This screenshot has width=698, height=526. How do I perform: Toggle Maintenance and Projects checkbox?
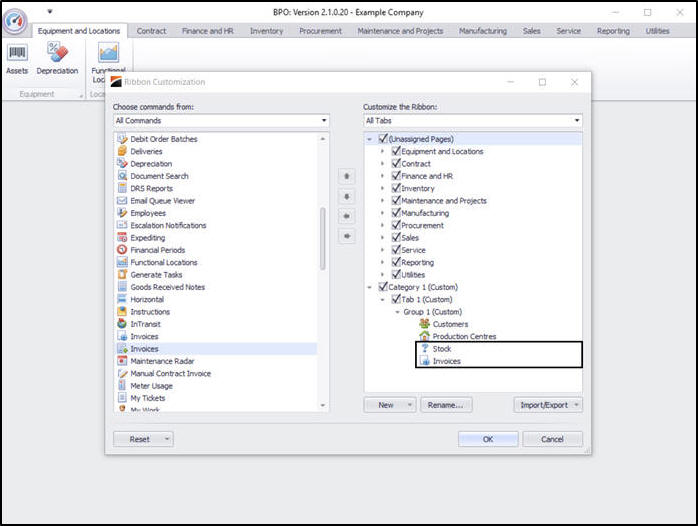[396, 200]
